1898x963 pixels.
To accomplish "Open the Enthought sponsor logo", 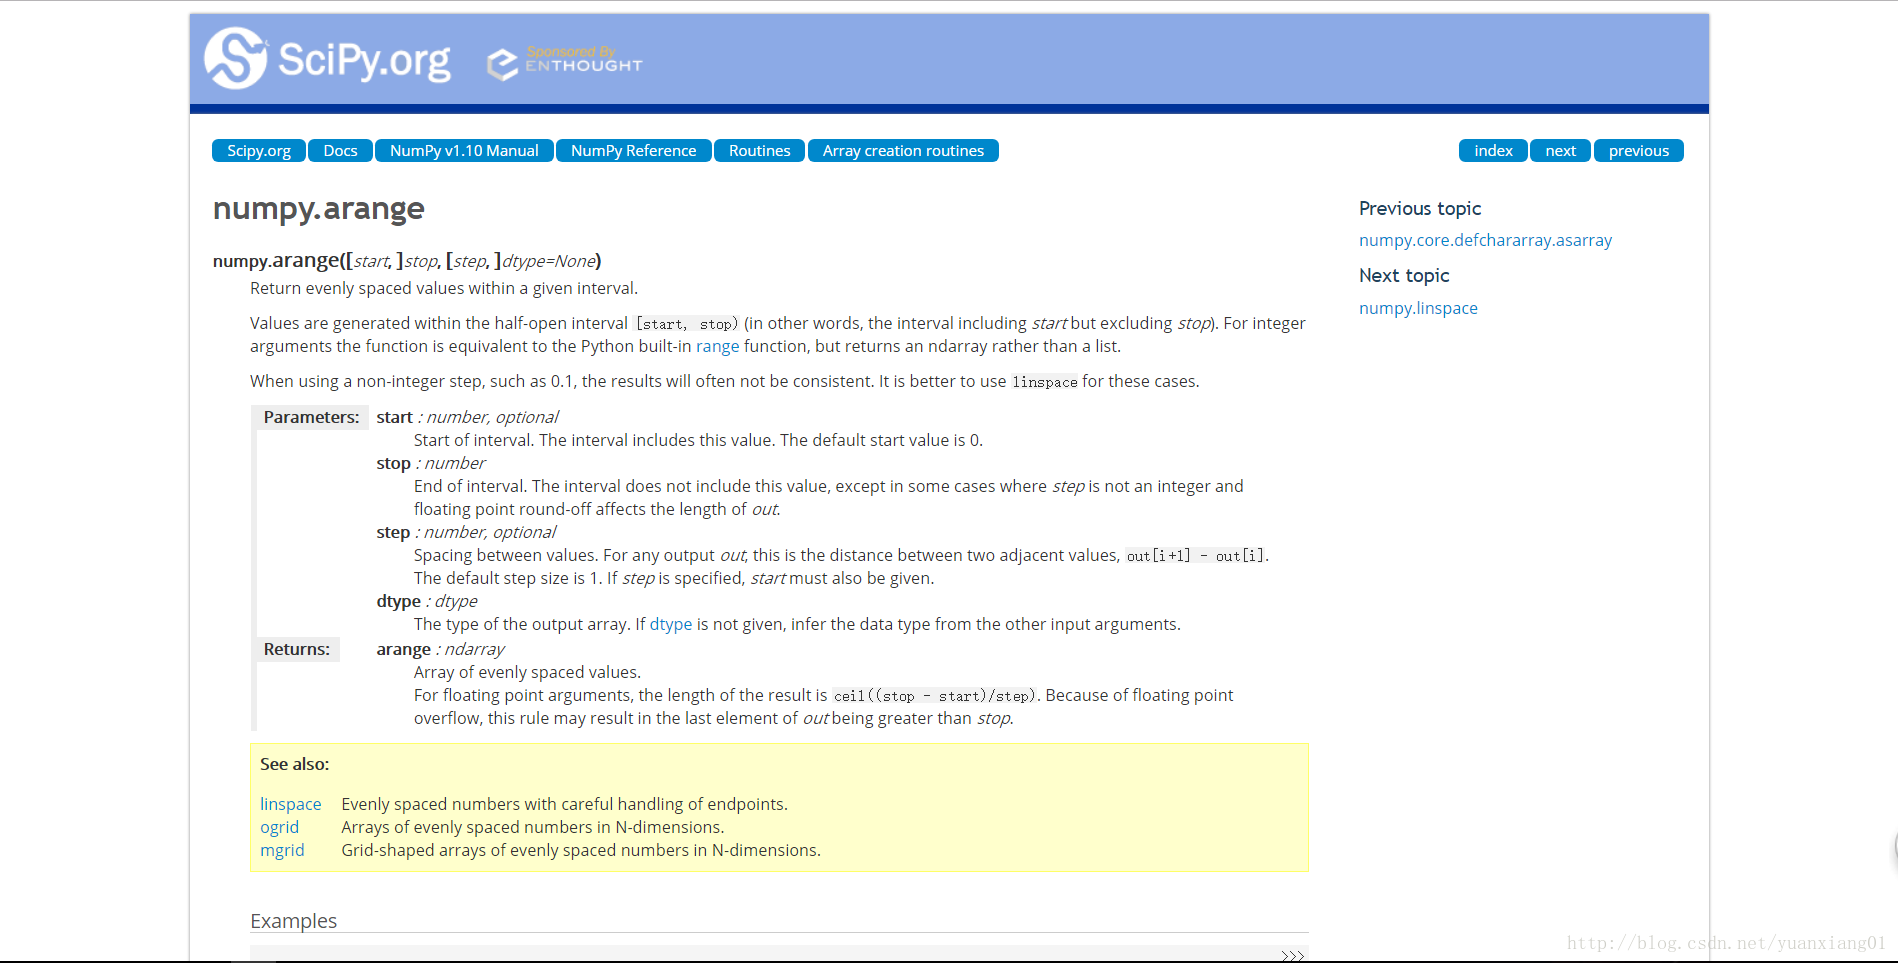I will click(565, 62).
